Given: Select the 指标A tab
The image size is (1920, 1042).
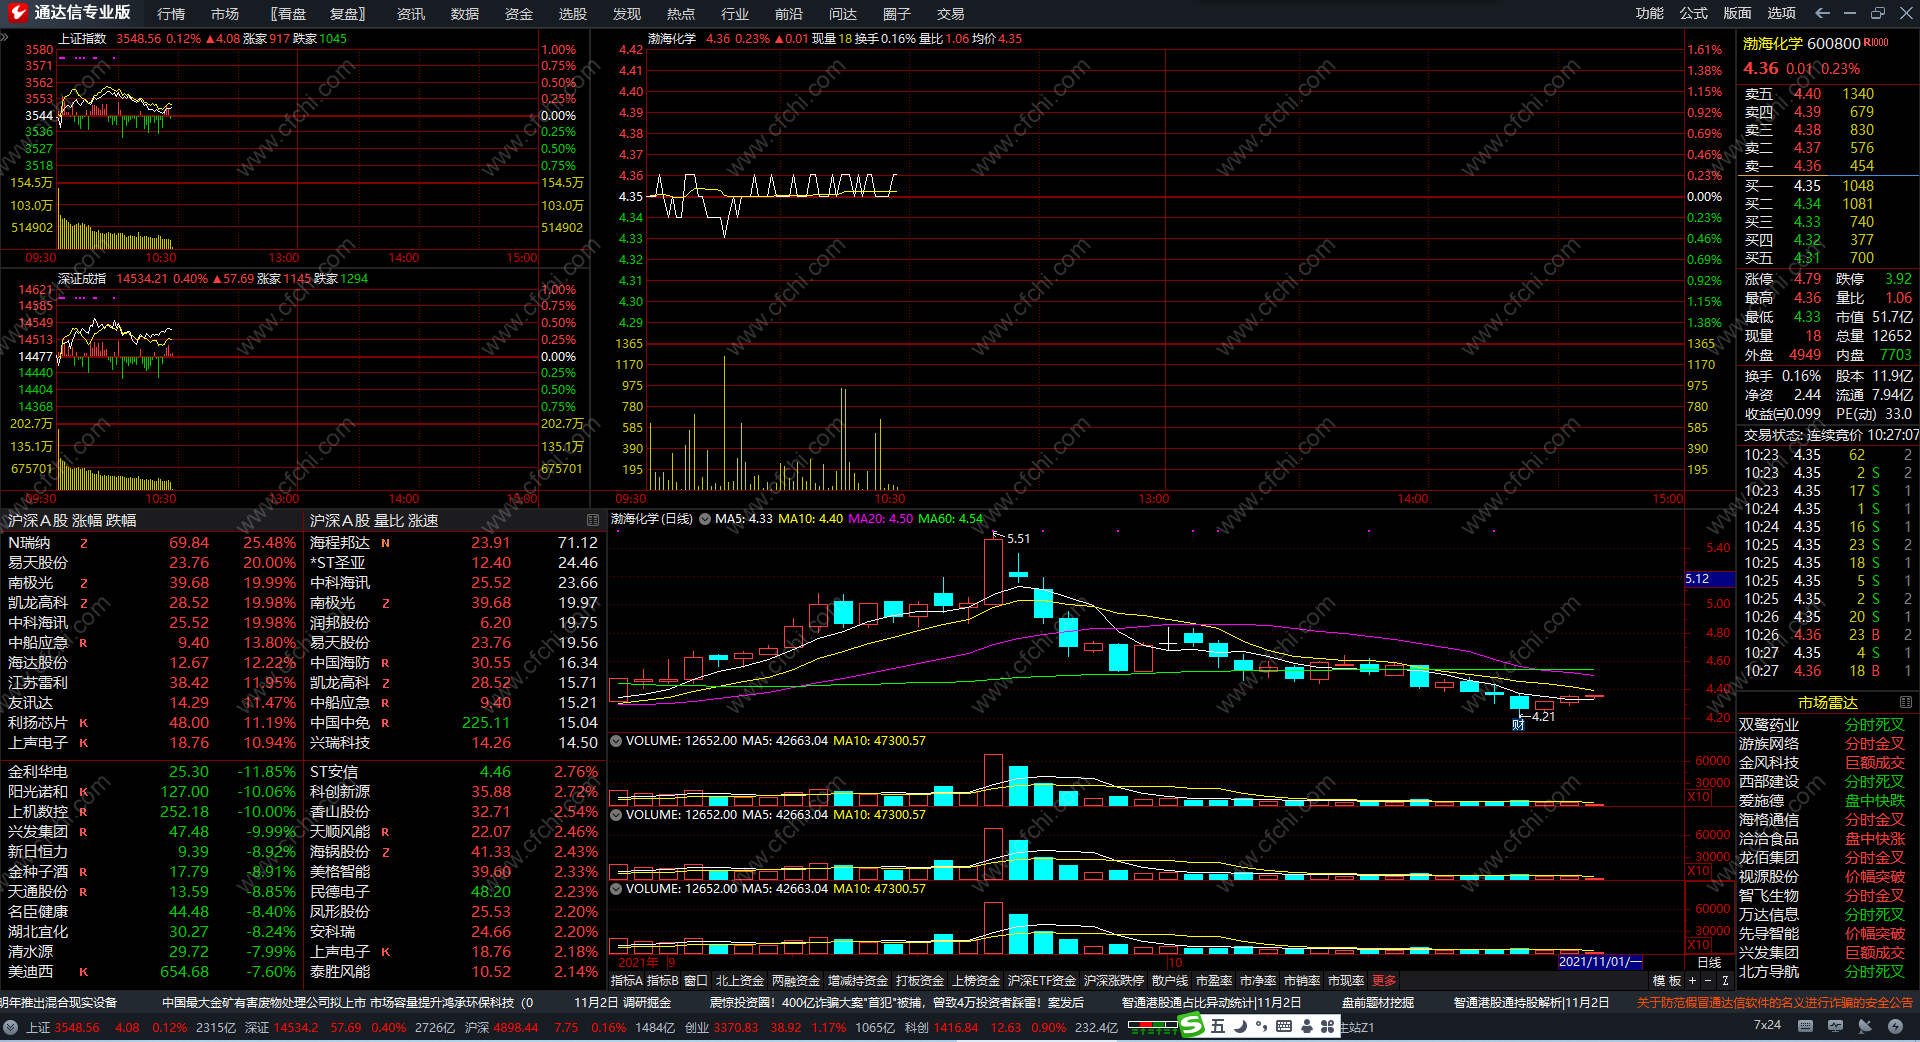Looking at the screenshot, I should click(x=627, y=981).
